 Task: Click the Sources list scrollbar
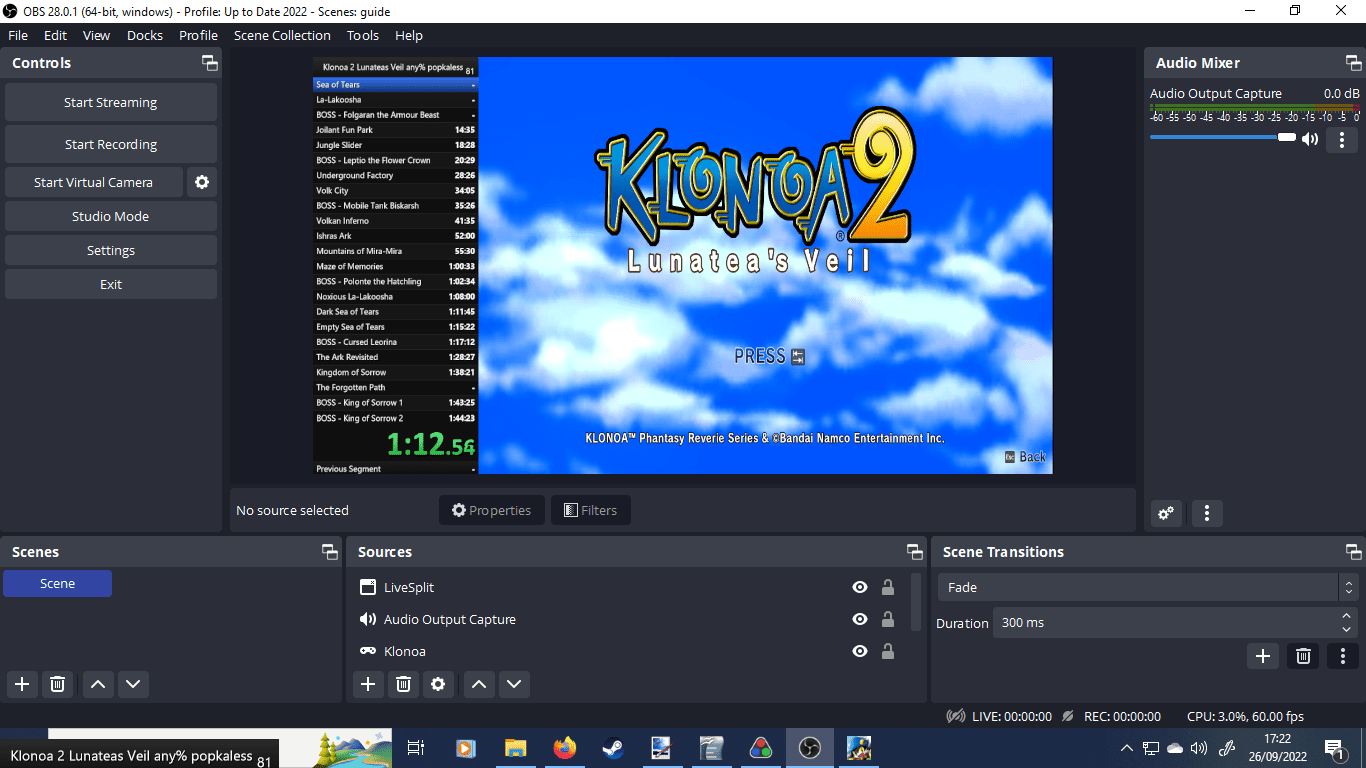pyautogui.click(x=917, y=601)
